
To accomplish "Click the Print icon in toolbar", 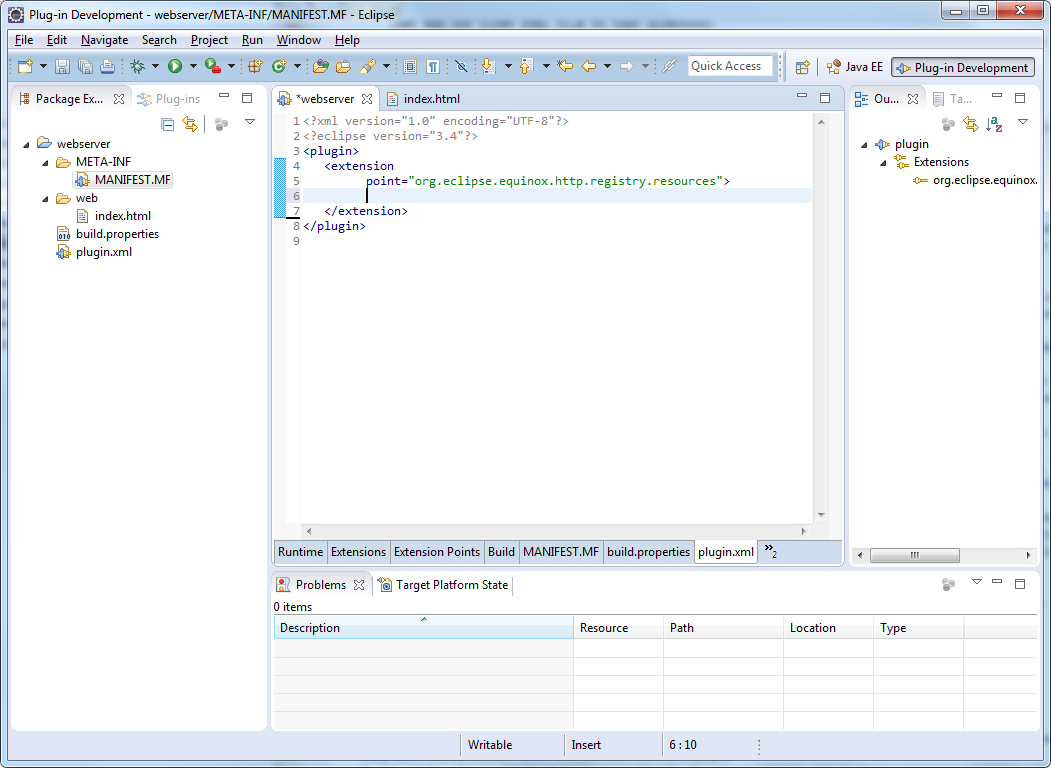I will (x=107, y=66).
